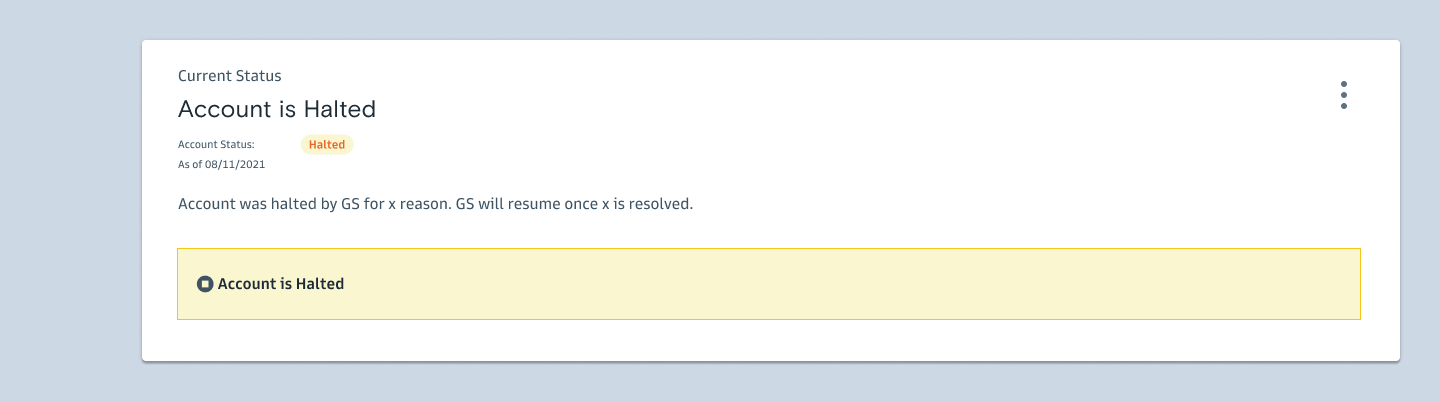Click the sentence GS will resume once x is resolved
Screen dimensions: 1440x401
tap(574, 204)
